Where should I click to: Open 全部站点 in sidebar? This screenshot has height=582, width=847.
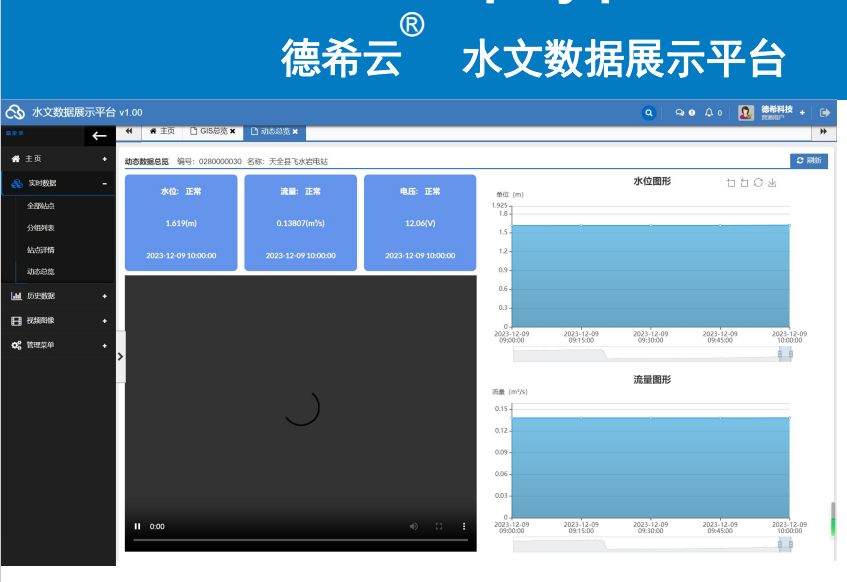pyautogui.click(x=41, y=206)
